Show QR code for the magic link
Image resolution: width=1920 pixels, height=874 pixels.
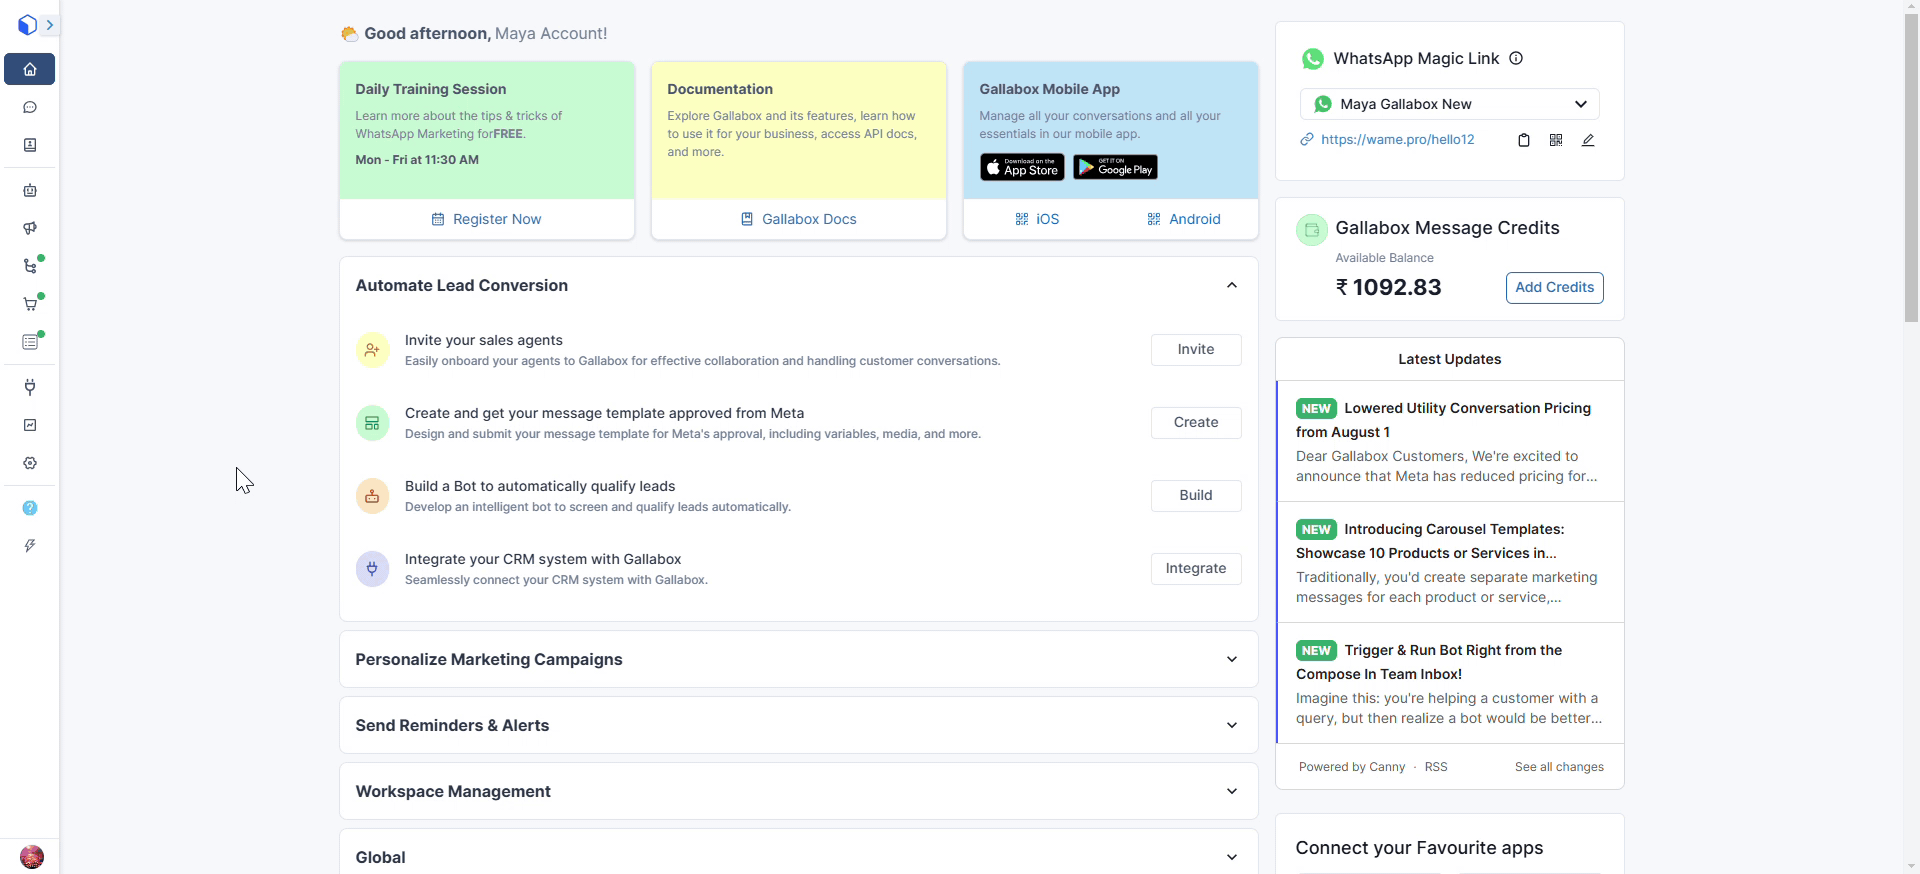1555,140
